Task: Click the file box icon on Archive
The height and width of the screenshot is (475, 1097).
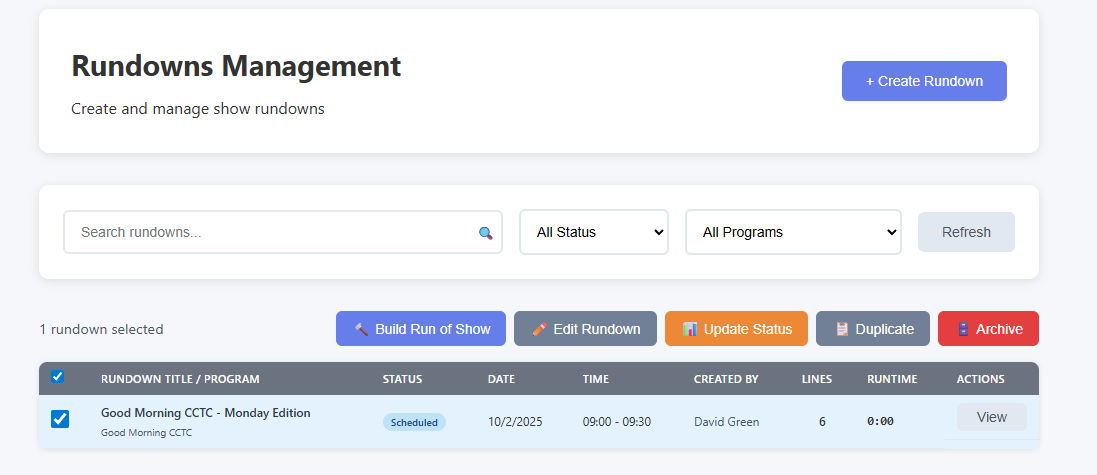Action: pos(963,329)
